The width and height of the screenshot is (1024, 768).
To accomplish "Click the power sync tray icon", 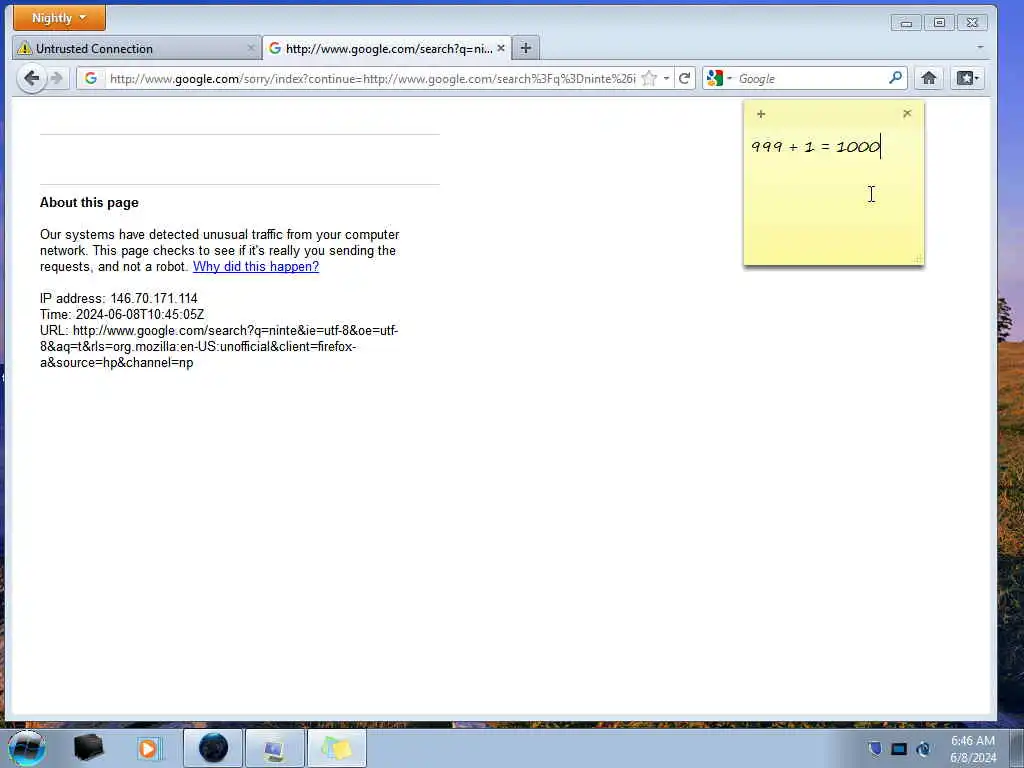I will pos(923,749).
